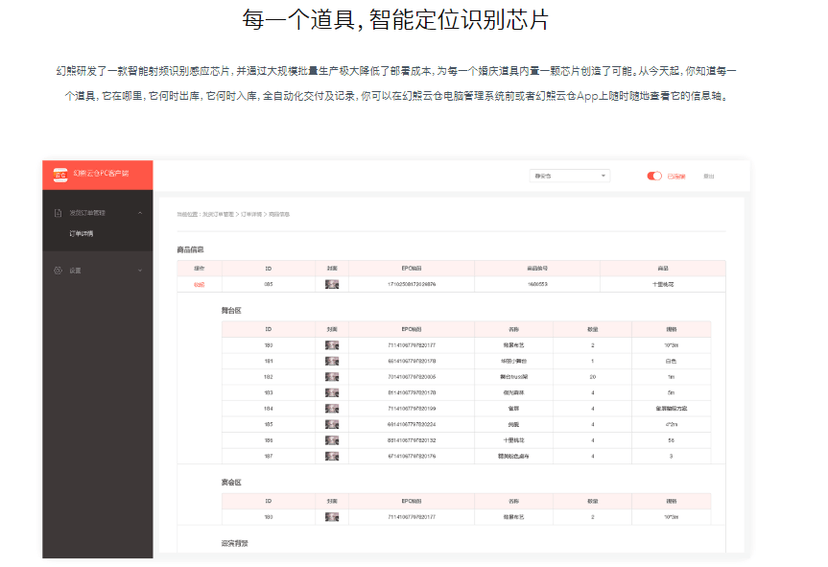This screenshot has width=828, height=567.
Task: Click 十里桃花 name cell in row 186
Action: click(514, 440)
